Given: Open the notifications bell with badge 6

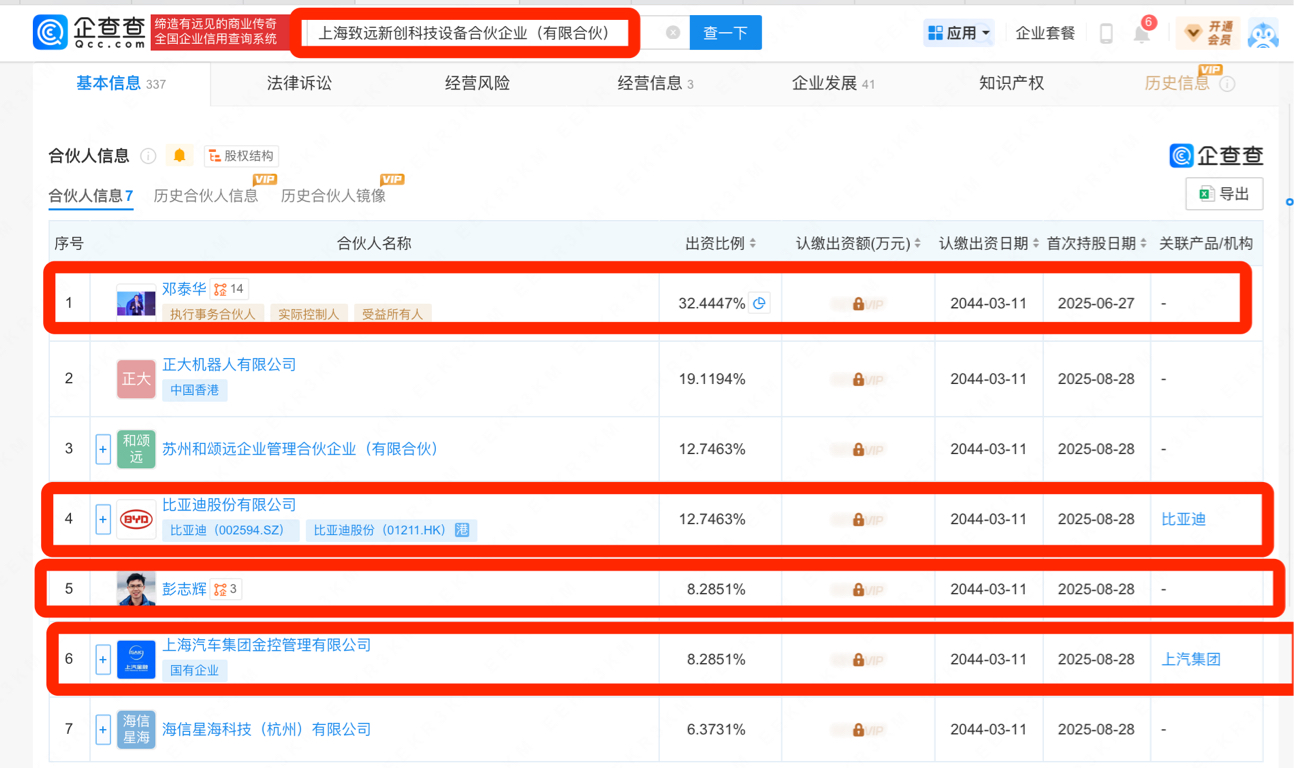Looking at the screenshot, I should coord(1142,33).
